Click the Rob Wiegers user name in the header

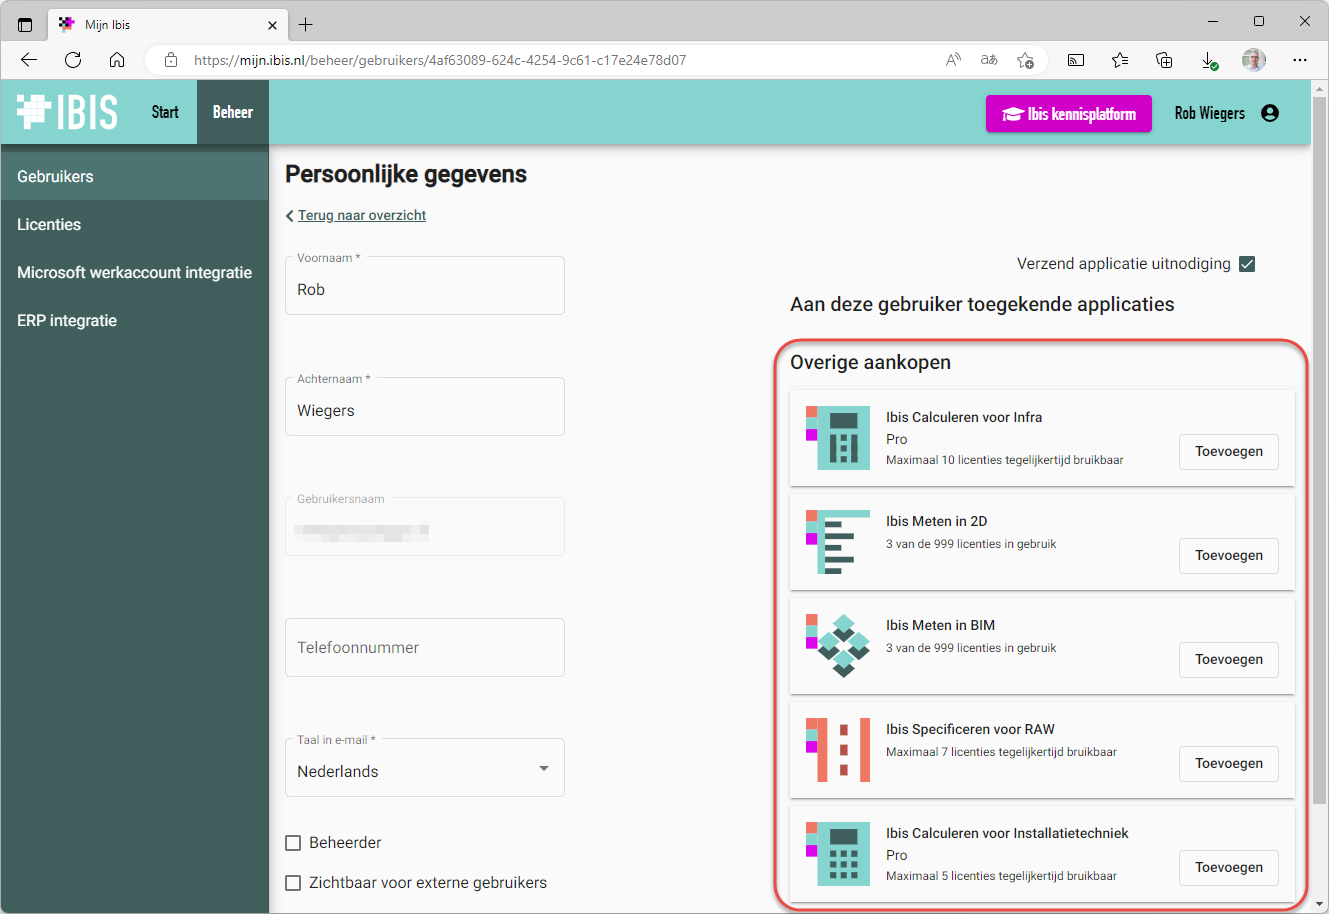(1209, 113)
